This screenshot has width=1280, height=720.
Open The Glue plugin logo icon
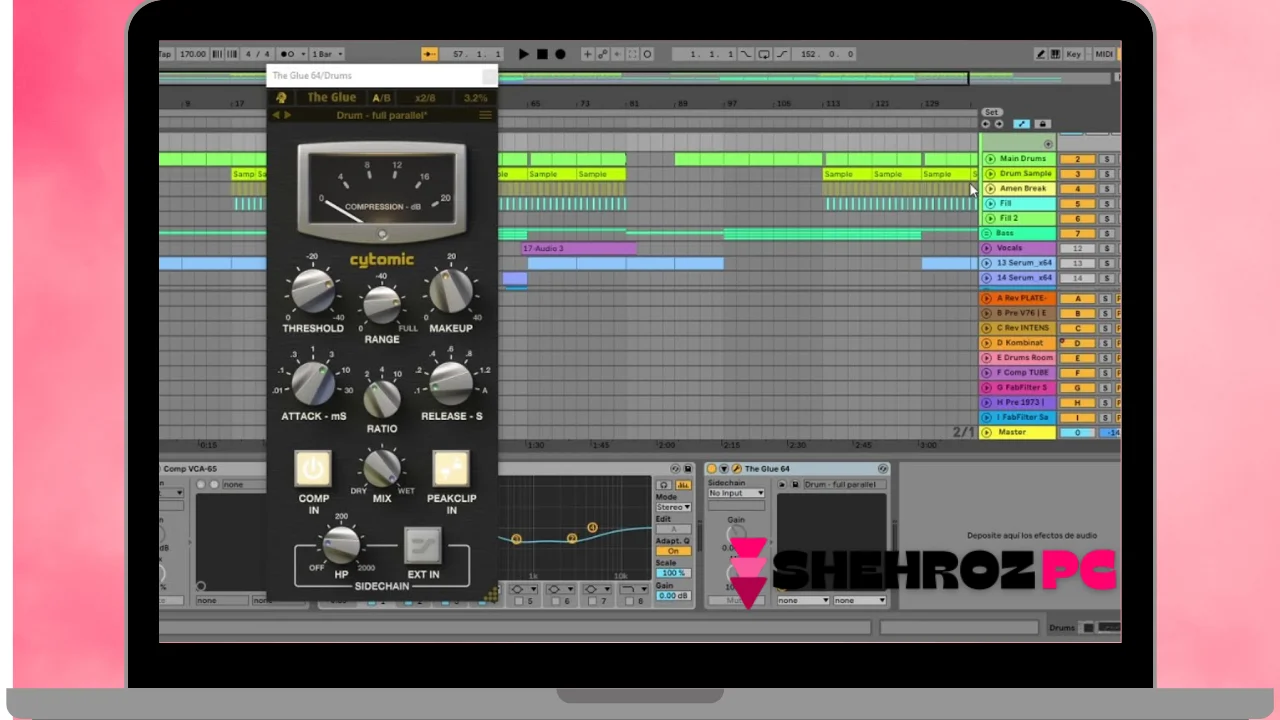[x=282, y=98]
